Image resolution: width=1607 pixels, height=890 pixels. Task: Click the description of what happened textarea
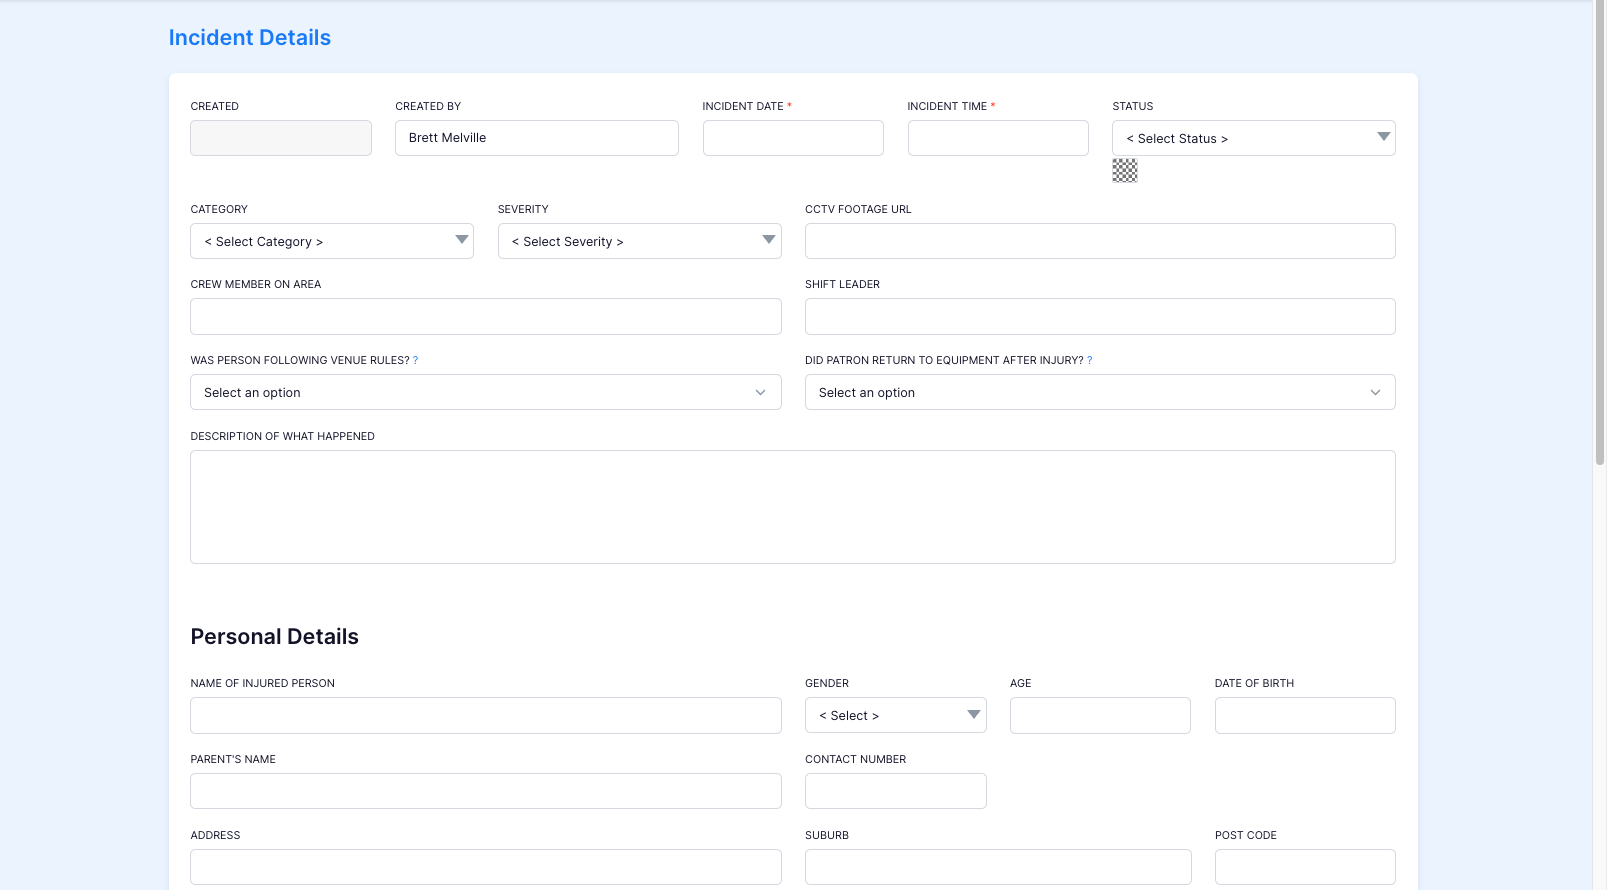(x=793, y=507)
